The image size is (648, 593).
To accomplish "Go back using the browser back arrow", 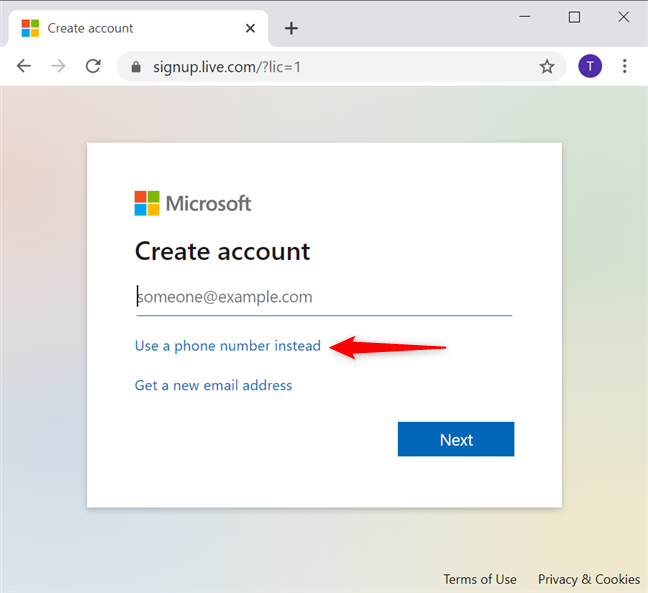I will (x=24, y=66).
